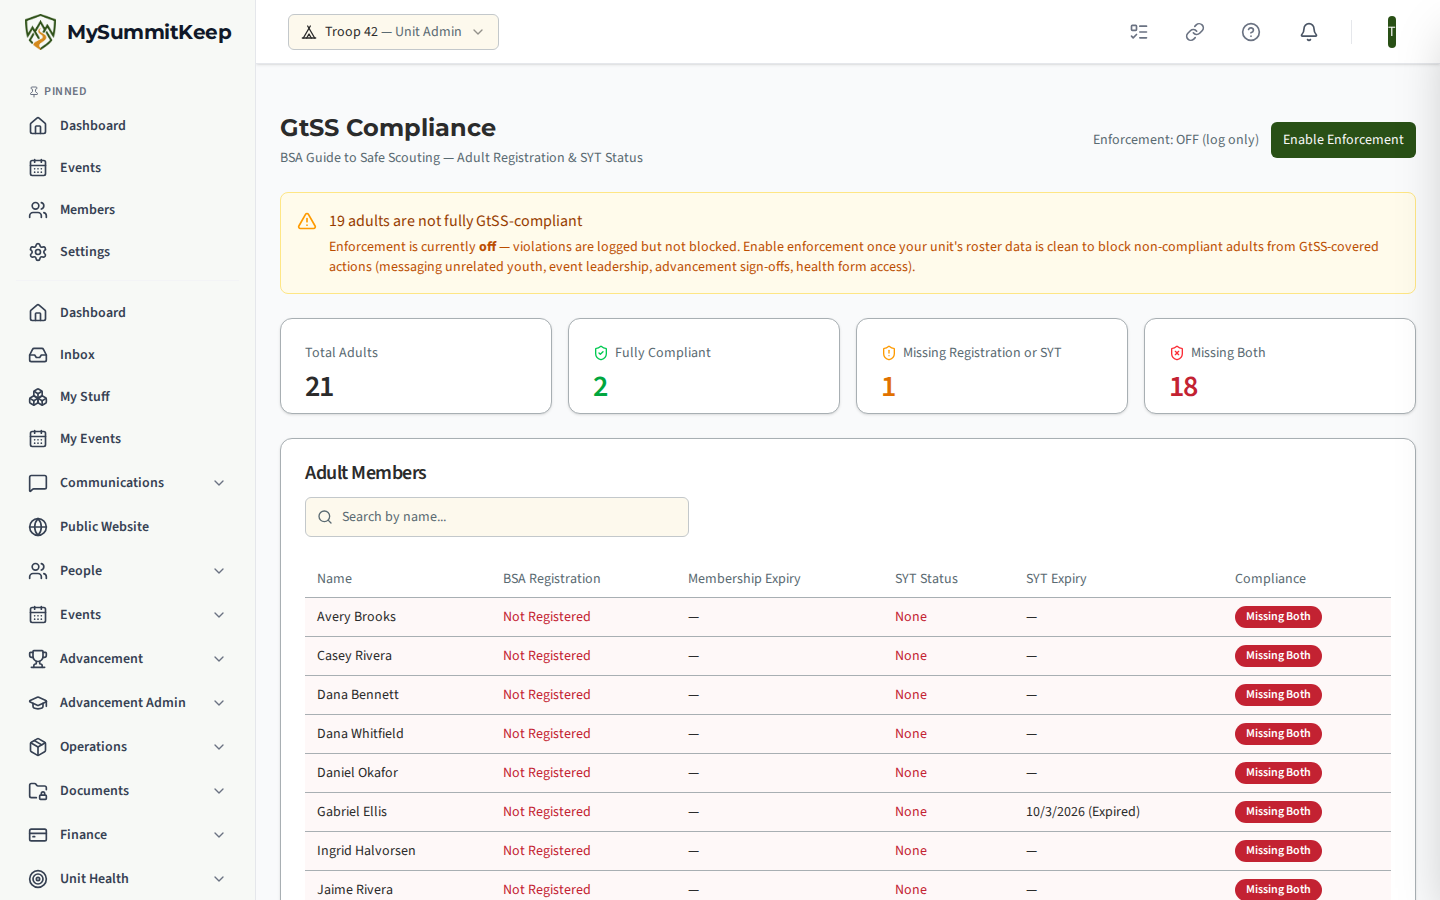Viewport: 1440px width, 900px height.
Task: Click Dana Whitfield's Not Registered status
Action: click(x=547, y=734)
